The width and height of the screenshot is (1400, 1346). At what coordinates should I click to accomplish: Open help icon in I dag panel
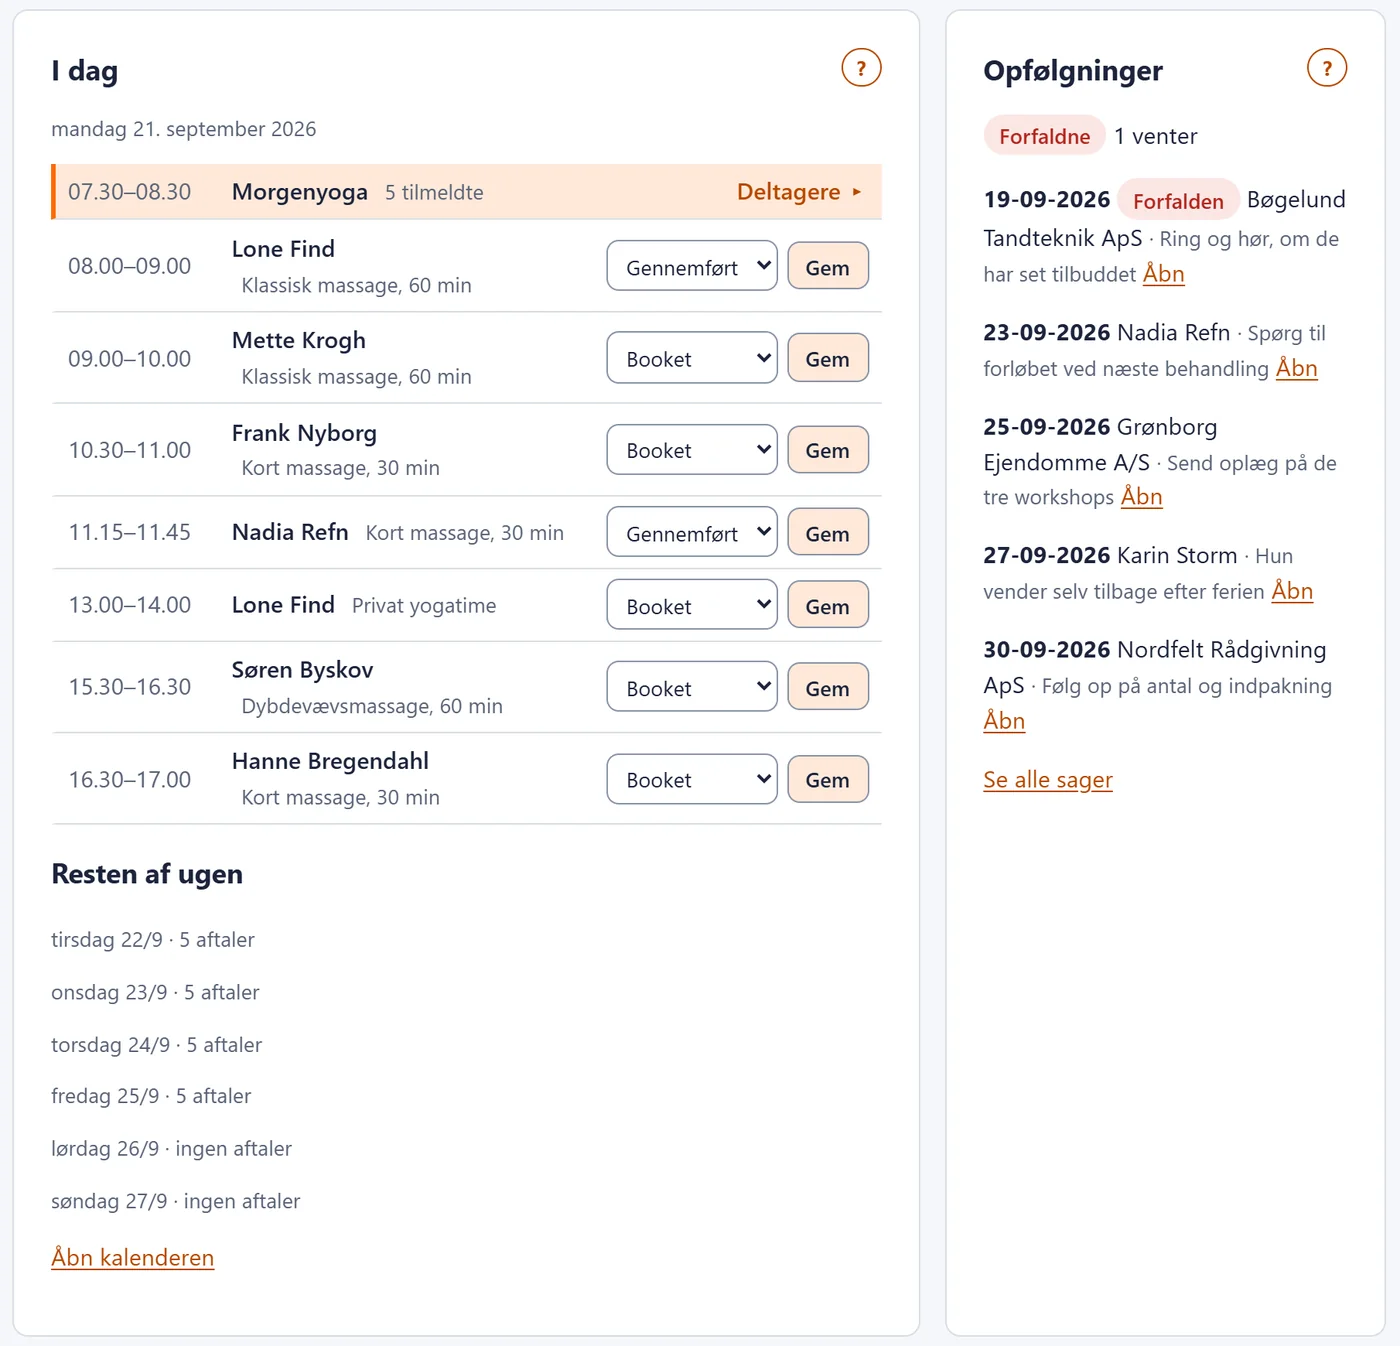point(861,68)
